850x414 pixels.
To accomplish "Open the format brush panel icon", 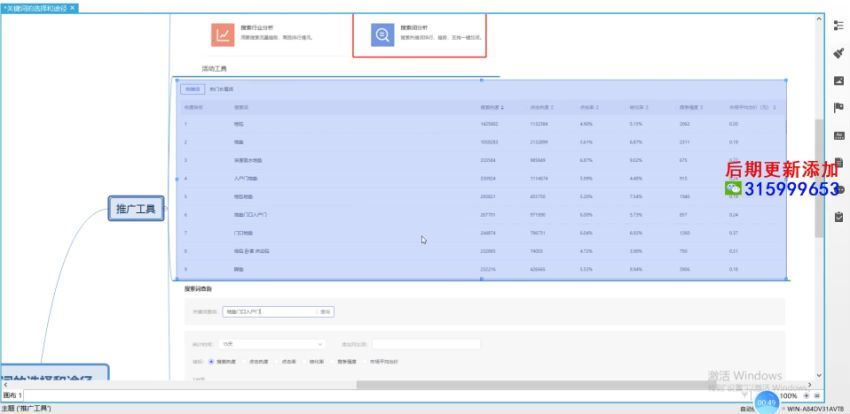I will click(x=838, y=52).
